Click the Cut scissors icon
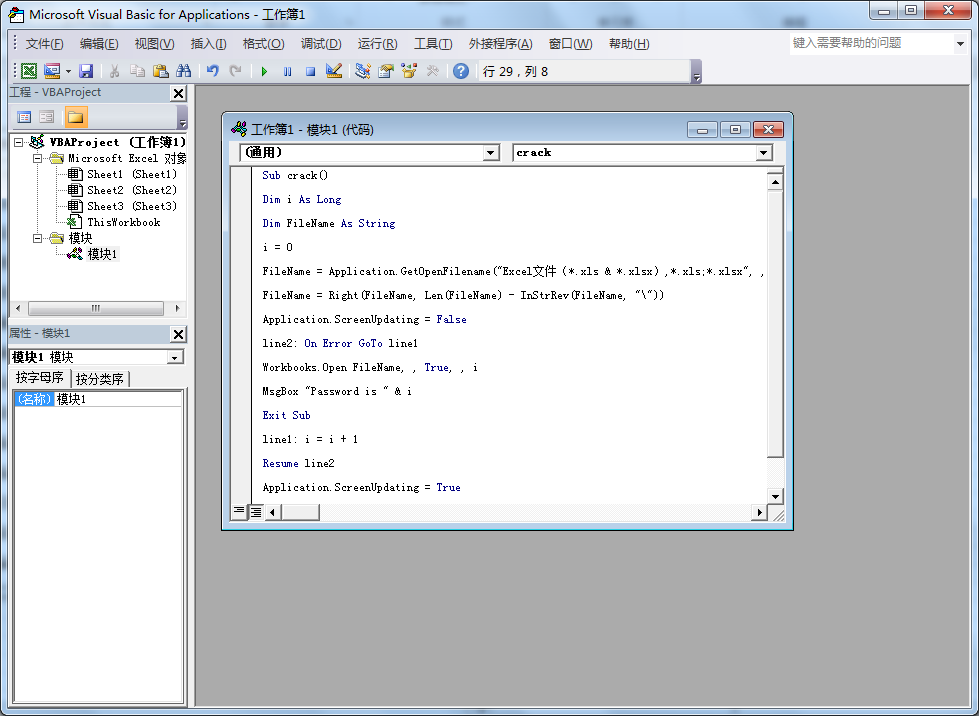This screenshot has width=979, height=716. click(x=114, y=71)
